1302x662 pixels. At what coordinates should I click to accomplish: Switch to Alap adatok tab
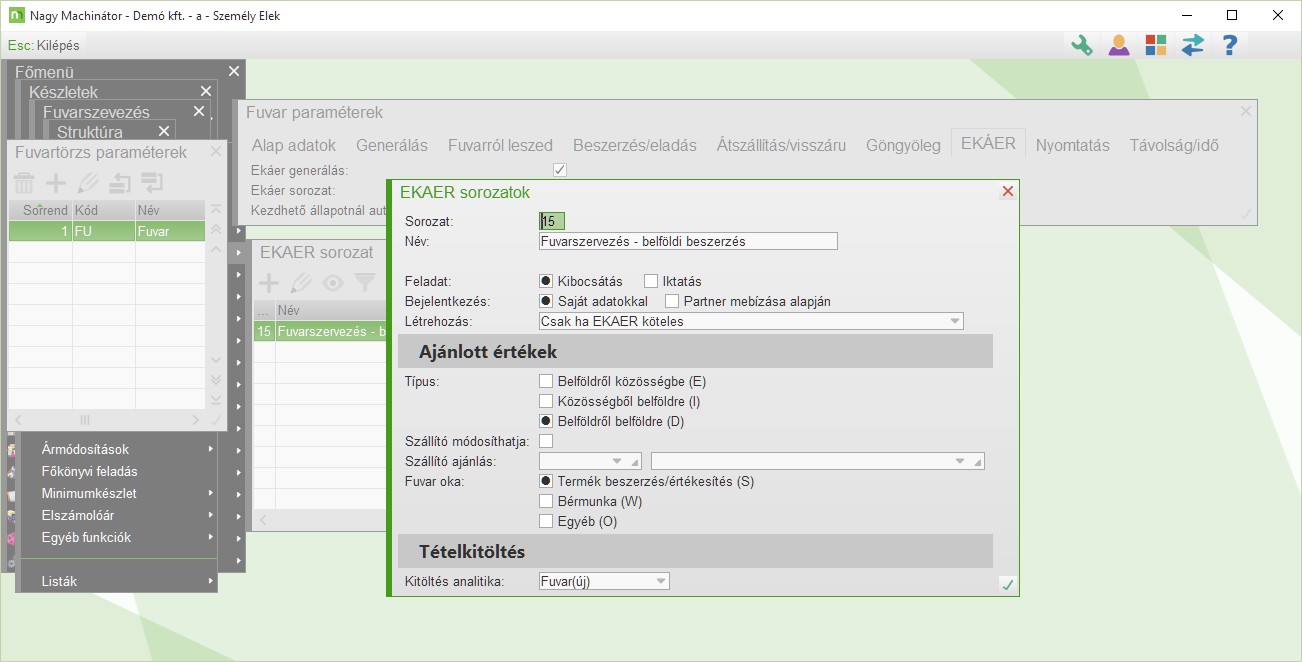(x=294, y=145)
